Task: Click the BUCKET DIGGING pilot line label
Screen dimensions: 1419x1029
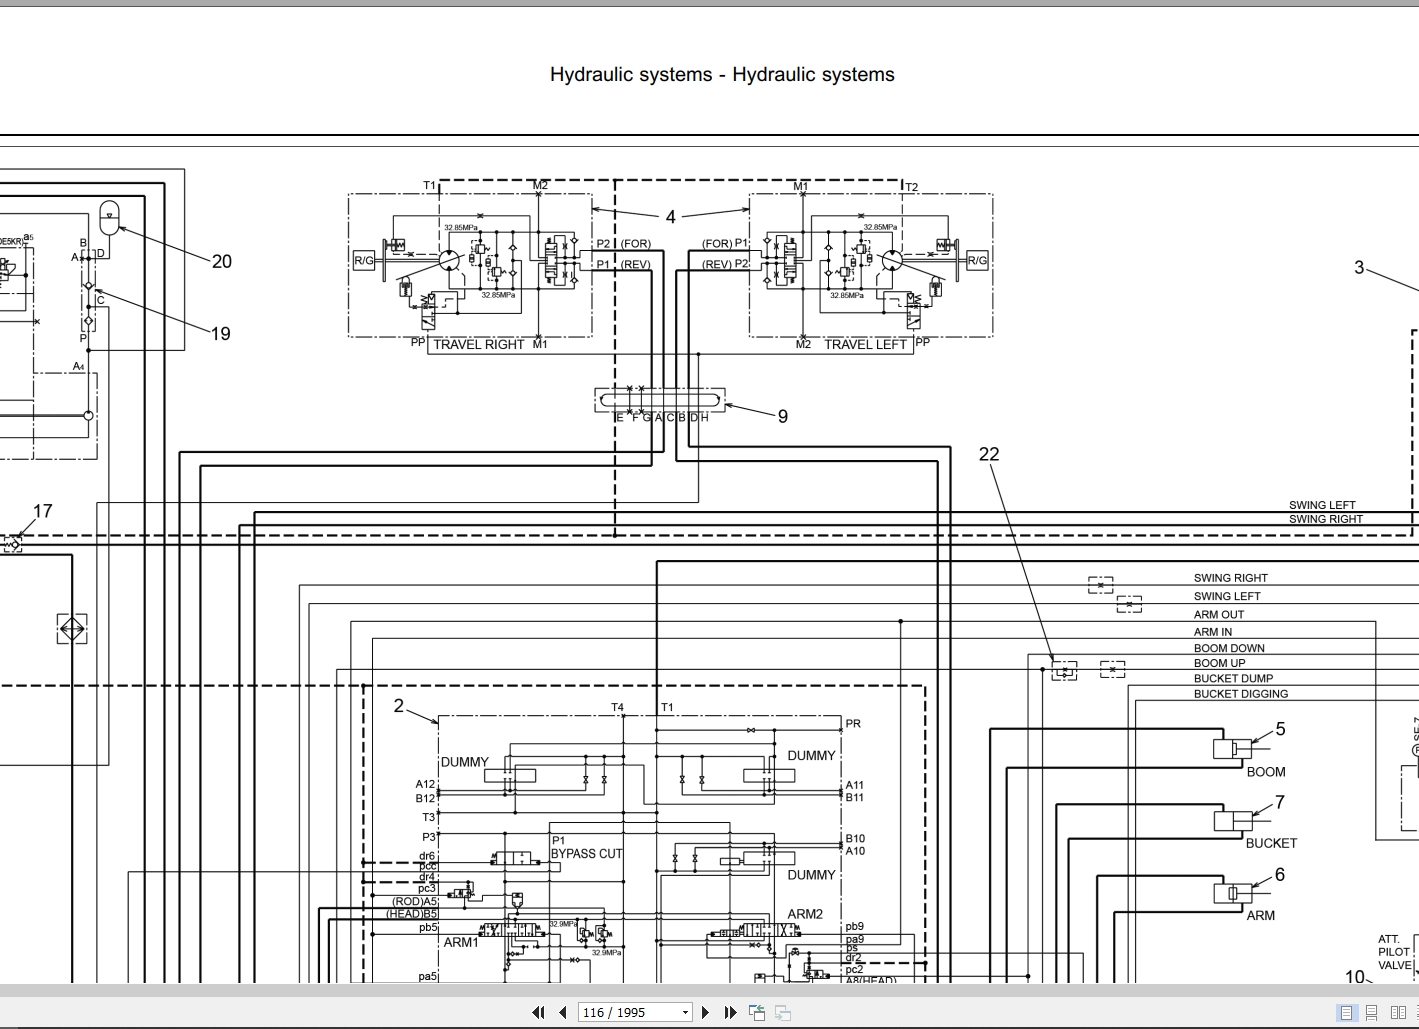Action: tap(1241, 694)
